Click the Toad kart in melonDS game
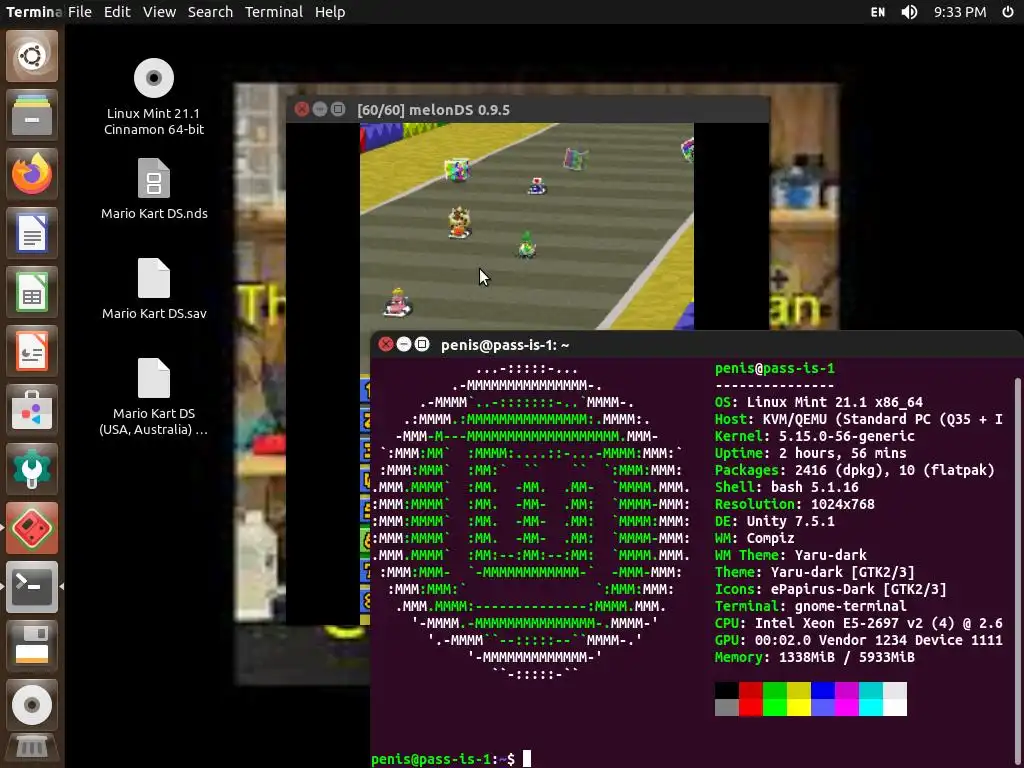This screenshot has width=1024, height=768. [x=537, y=186]
